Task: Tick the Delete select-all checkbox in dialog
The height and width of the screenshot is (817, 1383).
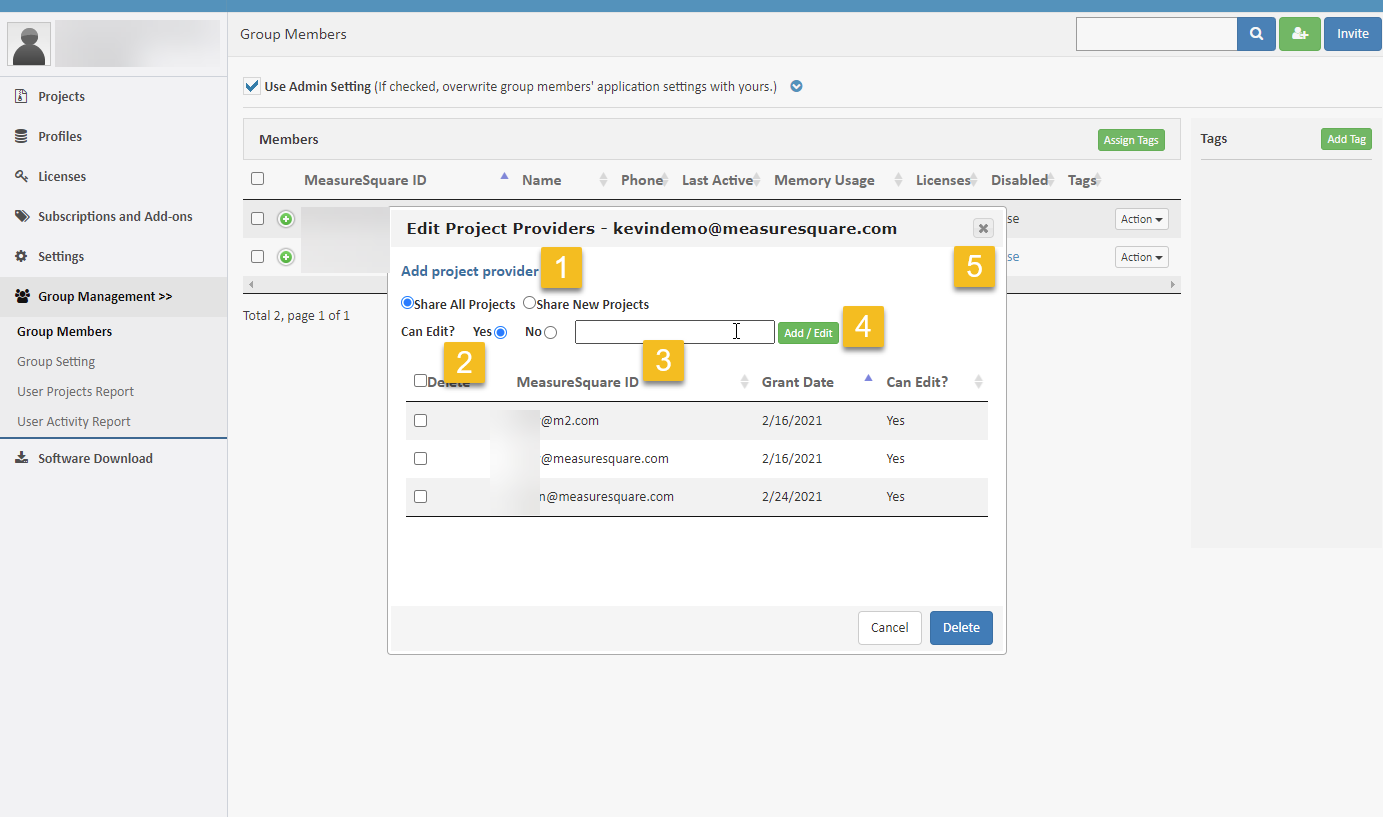Action: pyautogui.click(x=420, y=381)
